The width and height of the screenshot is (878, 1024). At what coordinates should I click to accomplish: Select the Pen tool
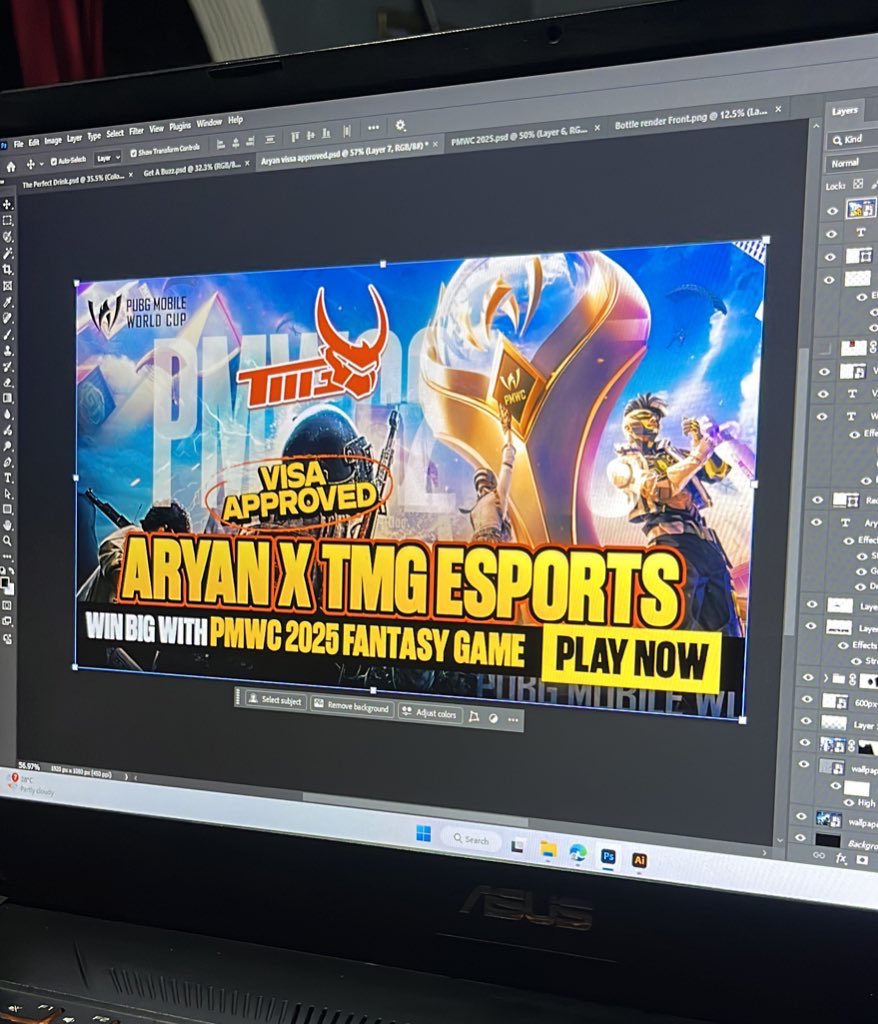7,462
